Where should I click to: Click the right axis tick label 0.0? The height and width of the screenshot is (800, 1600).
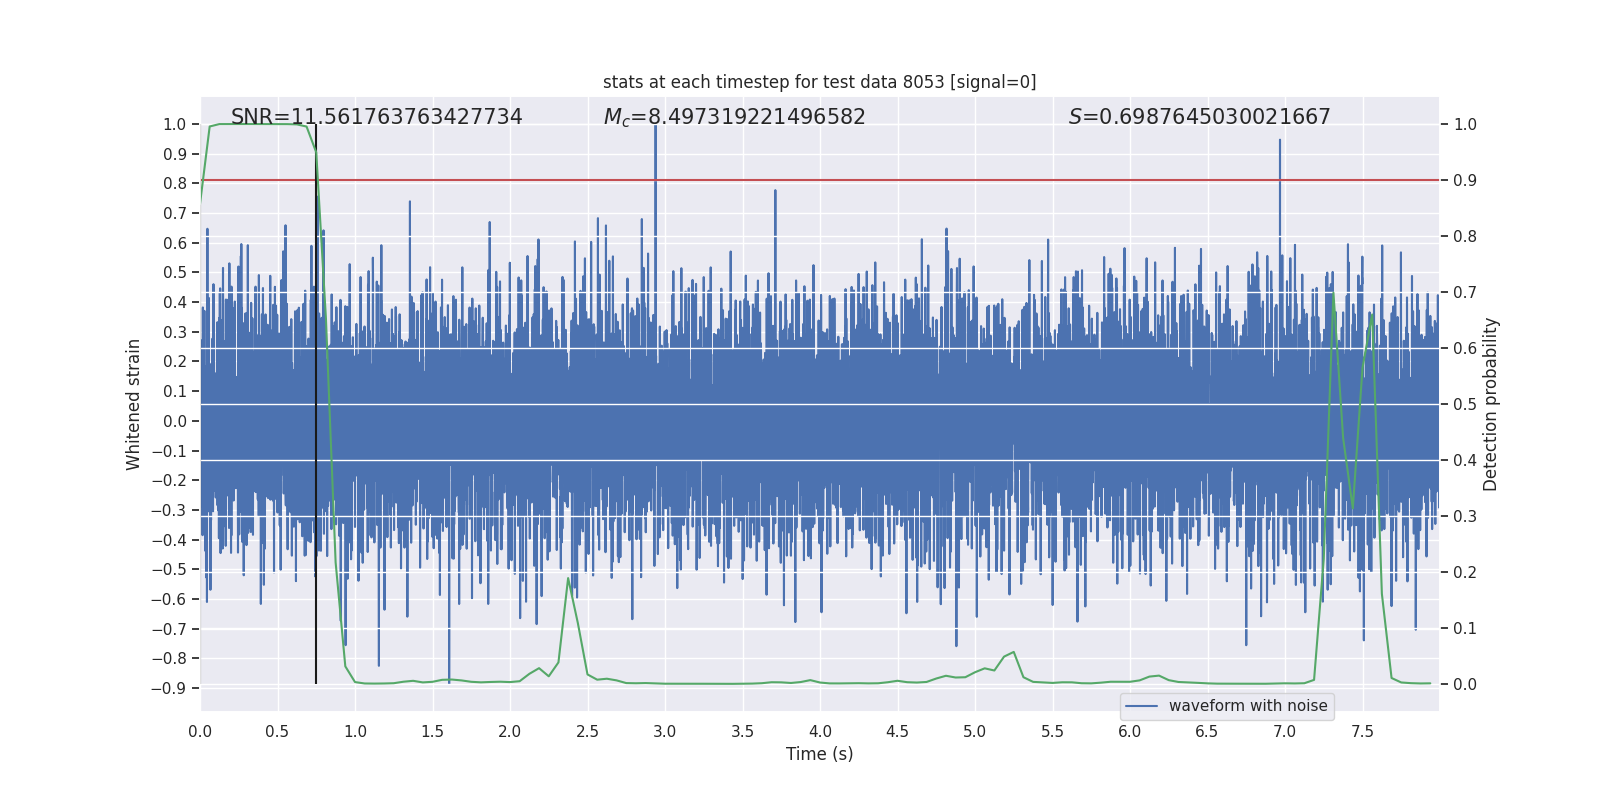pos(1465,685)
